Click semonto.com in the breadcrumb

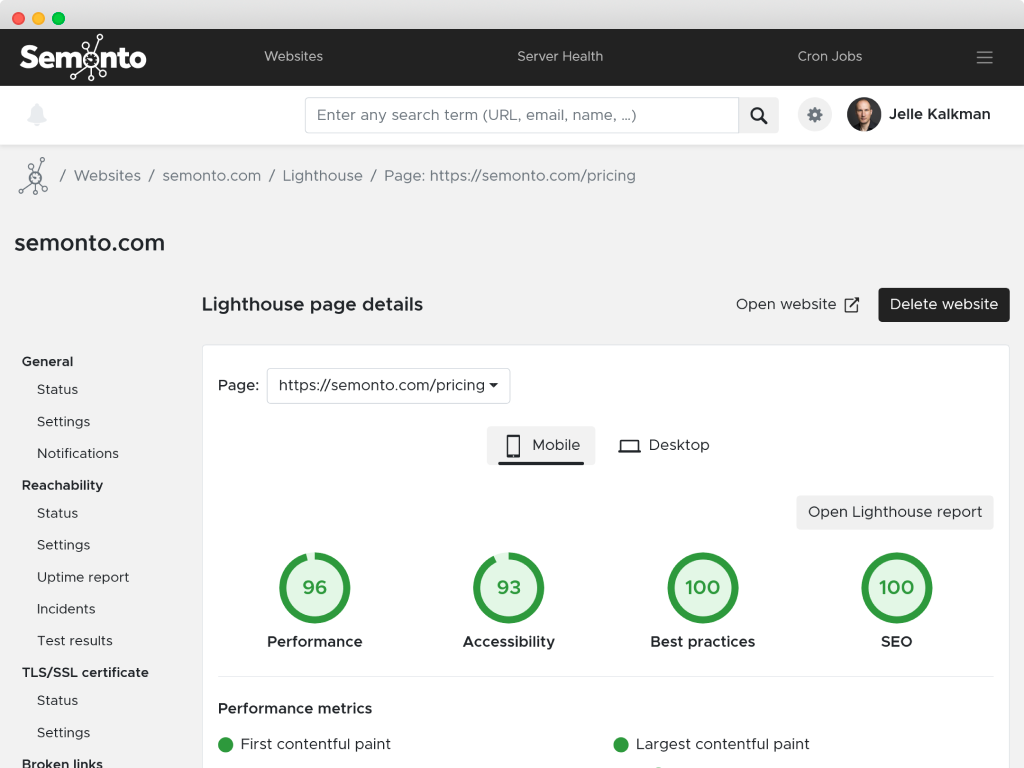click(212, 176)
